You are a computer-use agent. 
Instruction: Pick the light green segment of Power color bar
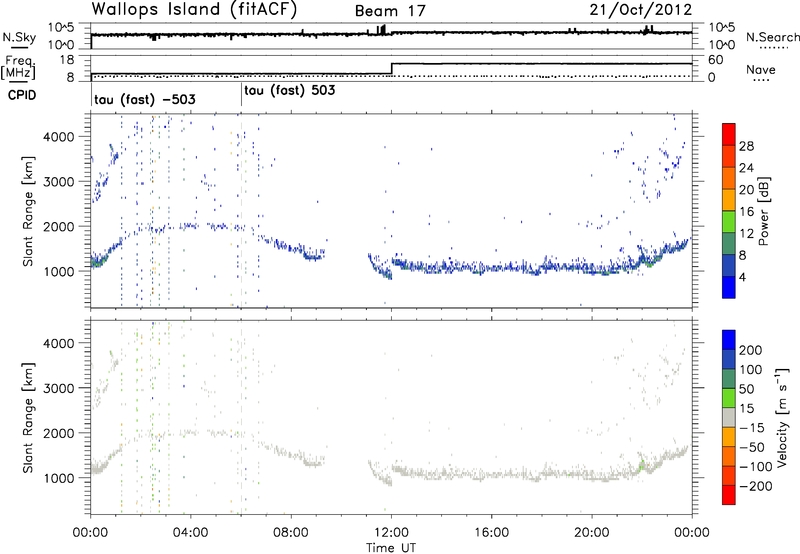729,221
